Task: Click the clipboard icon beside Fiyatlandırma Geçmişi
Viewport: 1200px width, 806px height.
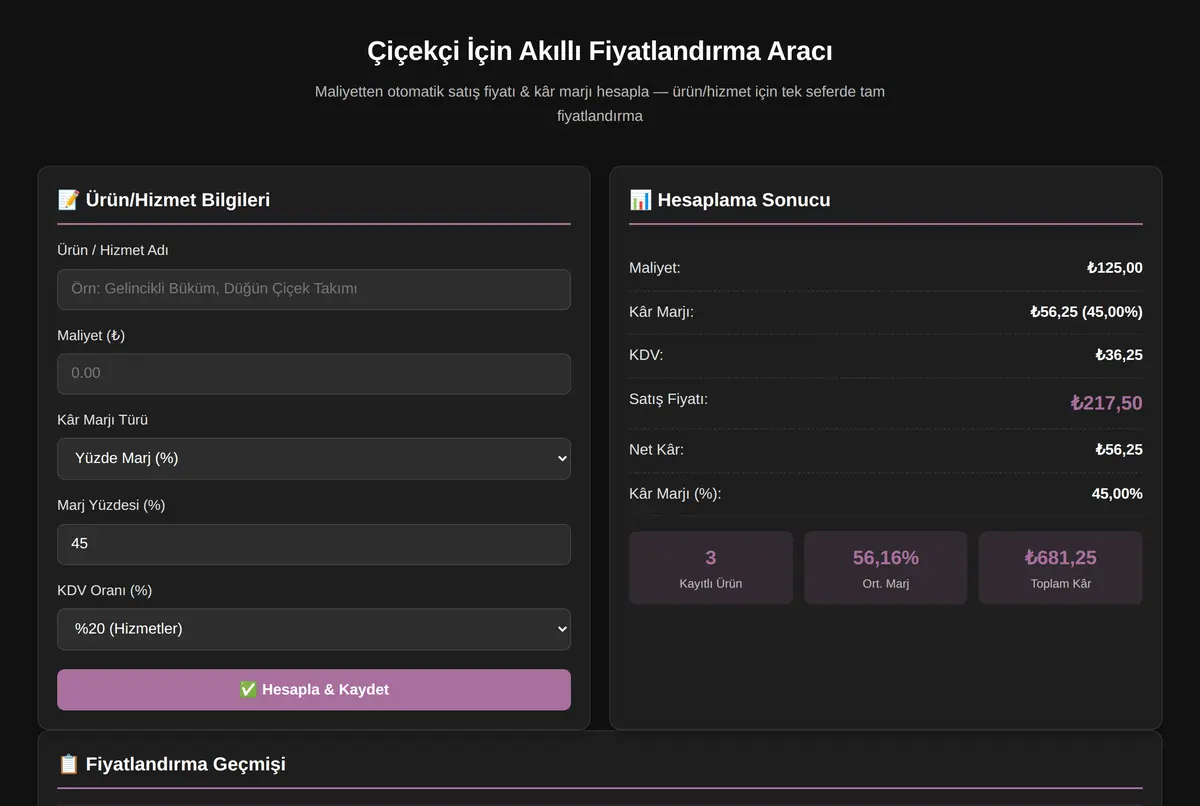Action: click(68, 764)
